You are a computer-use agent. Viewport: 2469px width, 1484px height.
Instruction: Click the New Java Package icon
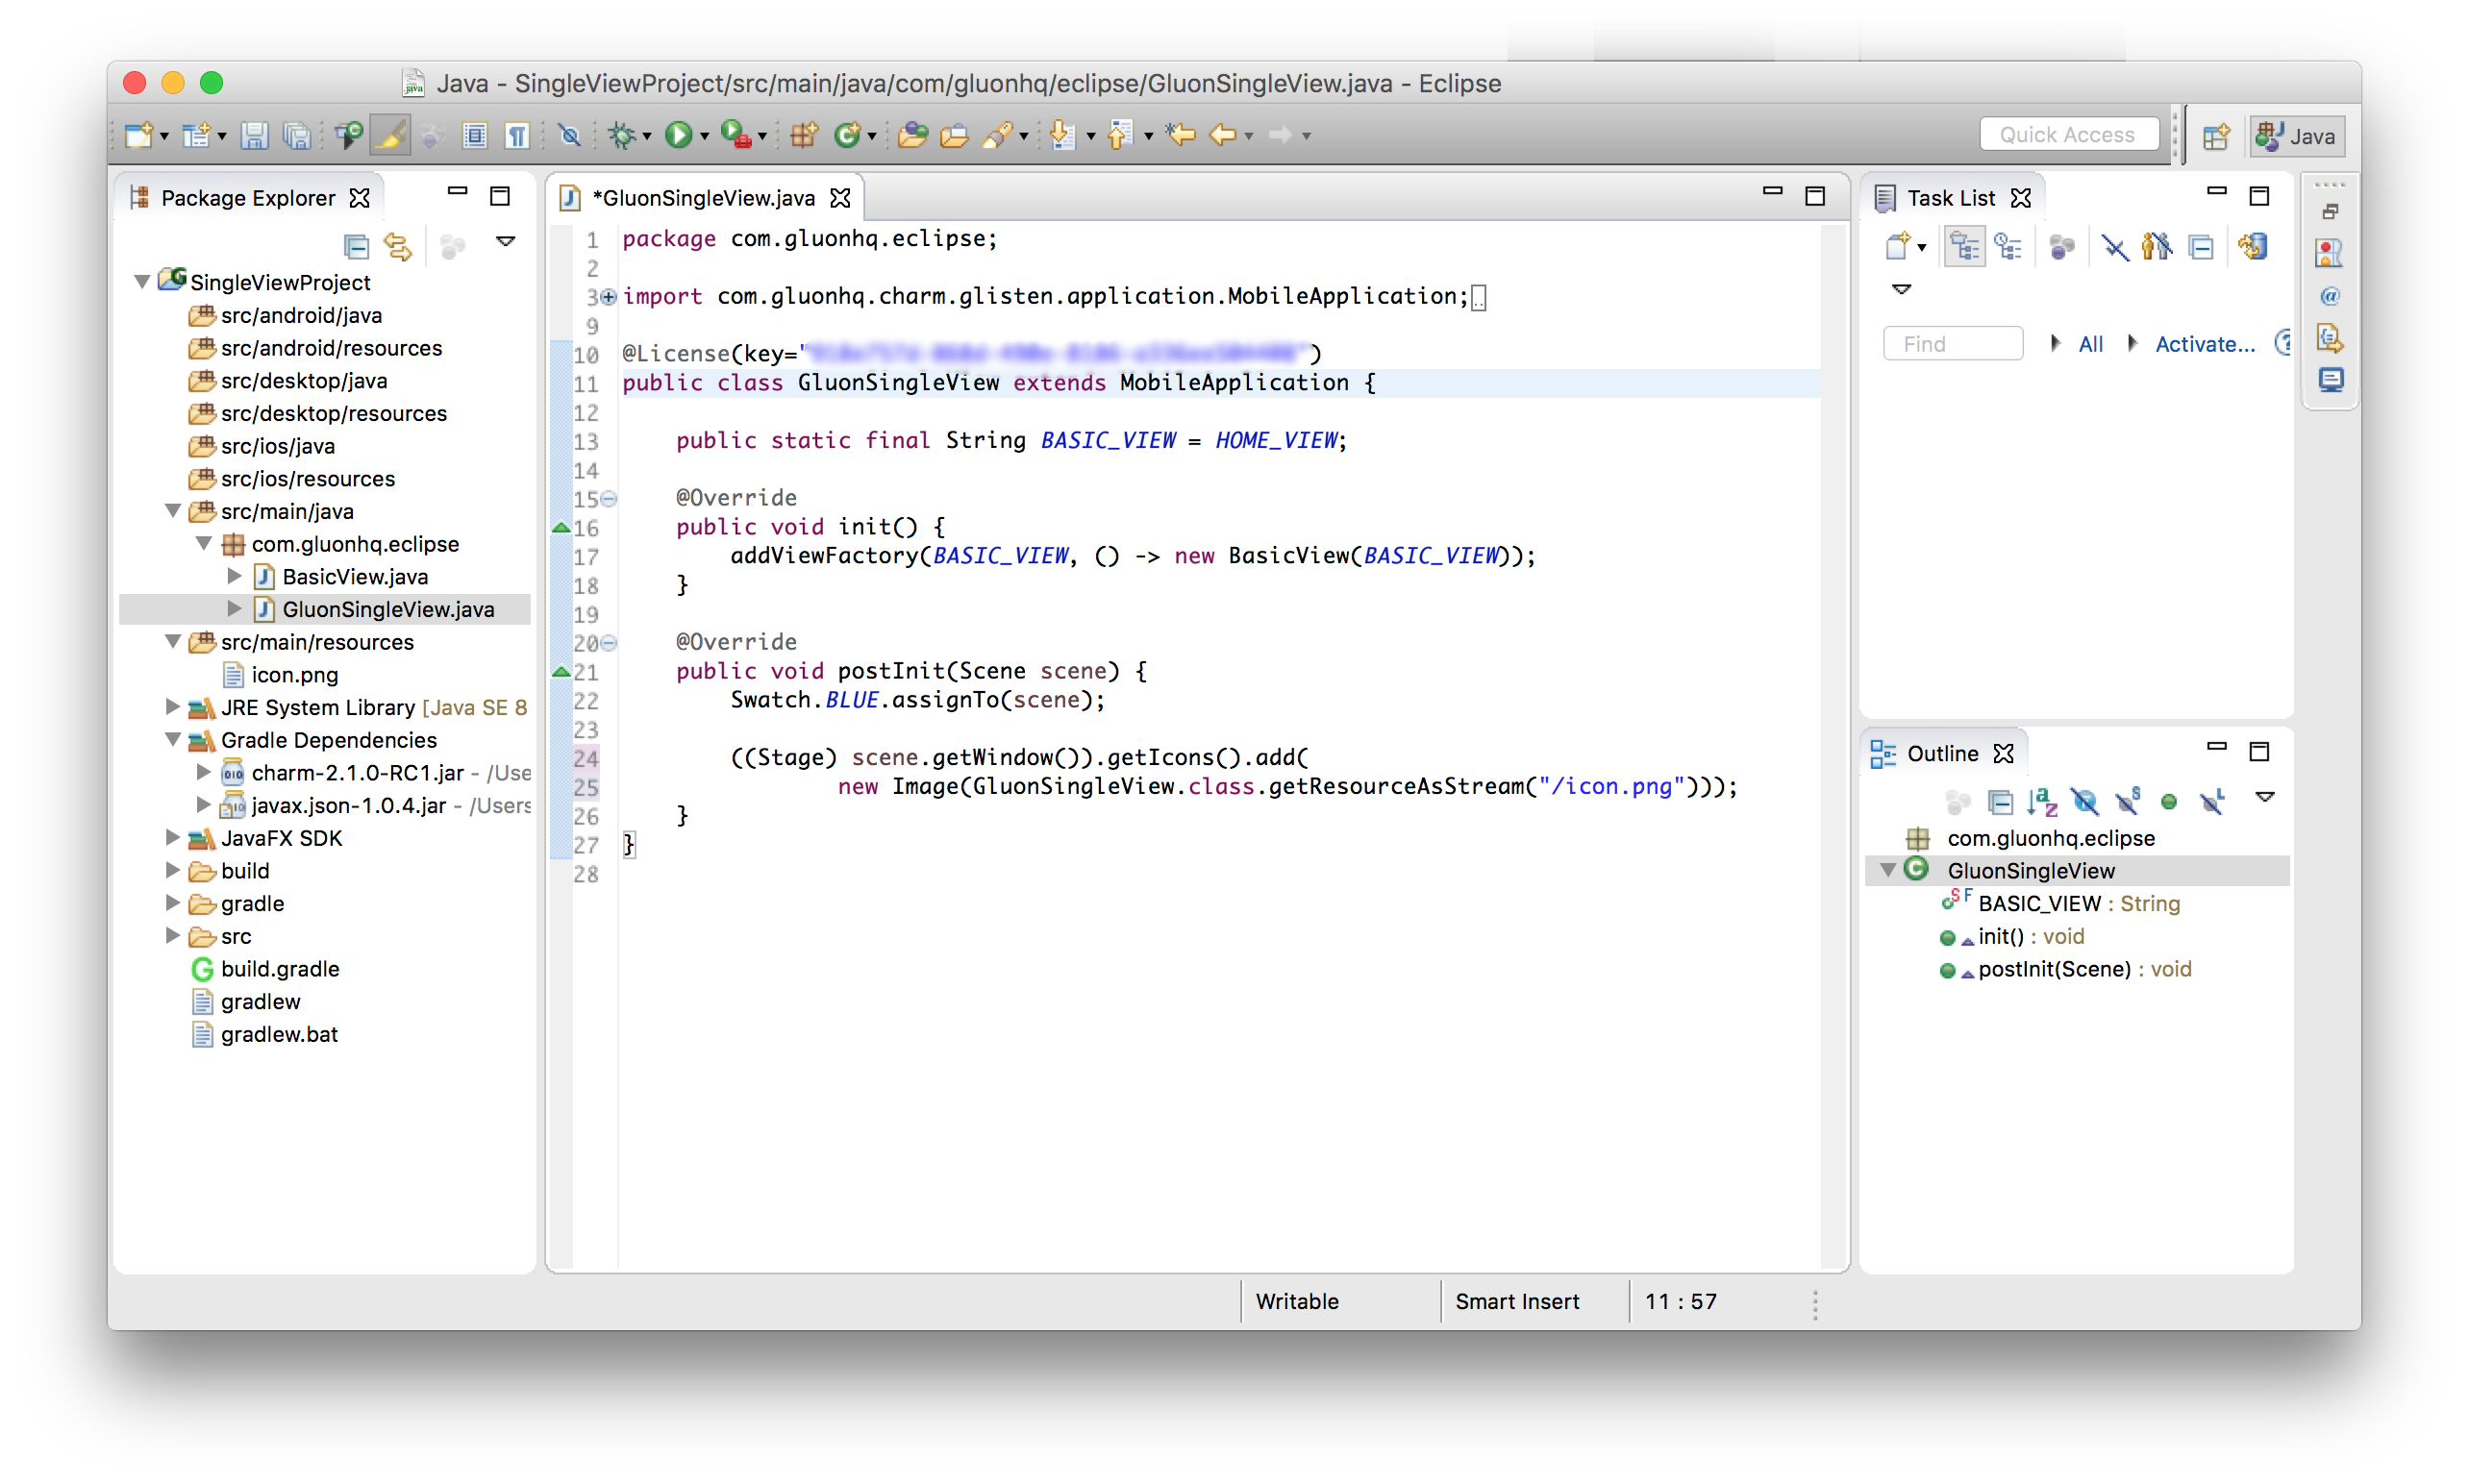pyautogui.click(x=803, y=135)
